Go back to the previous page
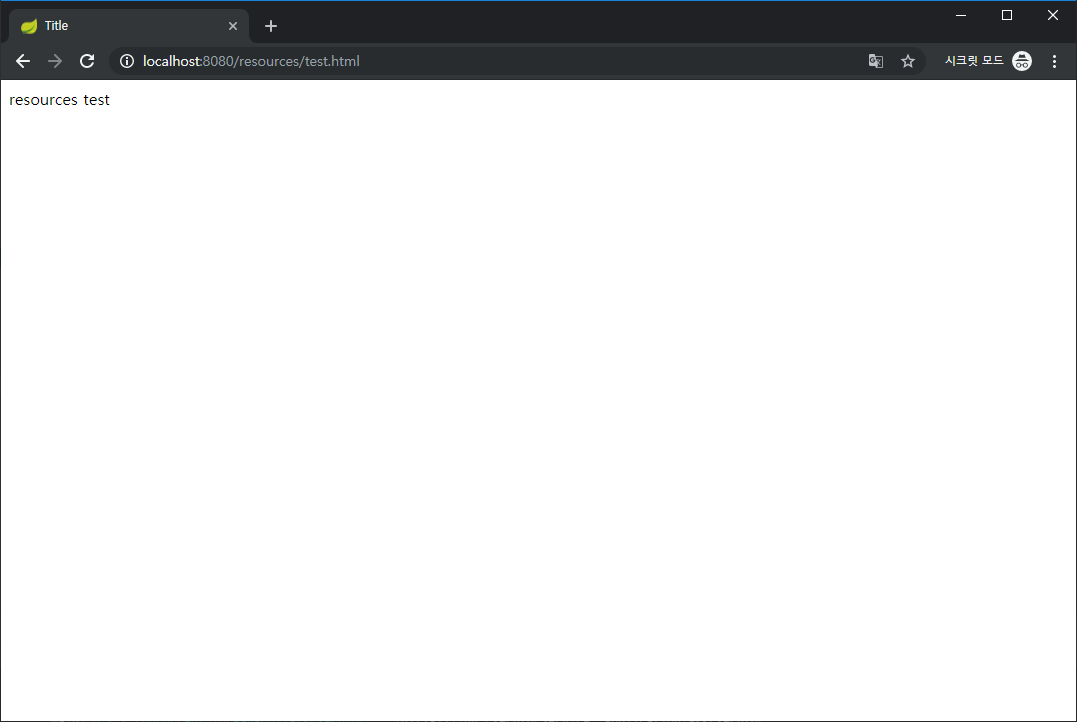The width and height of the screenshot is (1077, 722). click(23, 61)
